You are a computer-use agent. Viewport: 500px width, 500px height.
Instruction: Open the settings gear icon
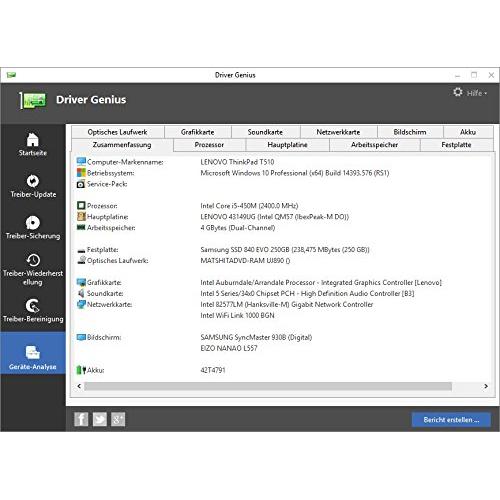click(458, 92)
